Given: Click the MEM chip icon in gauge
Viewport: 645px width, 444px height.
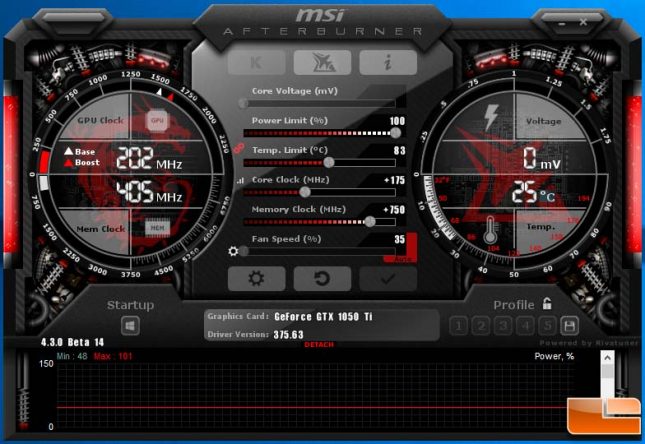Looking at the screenshot, I should pos(158,228).
